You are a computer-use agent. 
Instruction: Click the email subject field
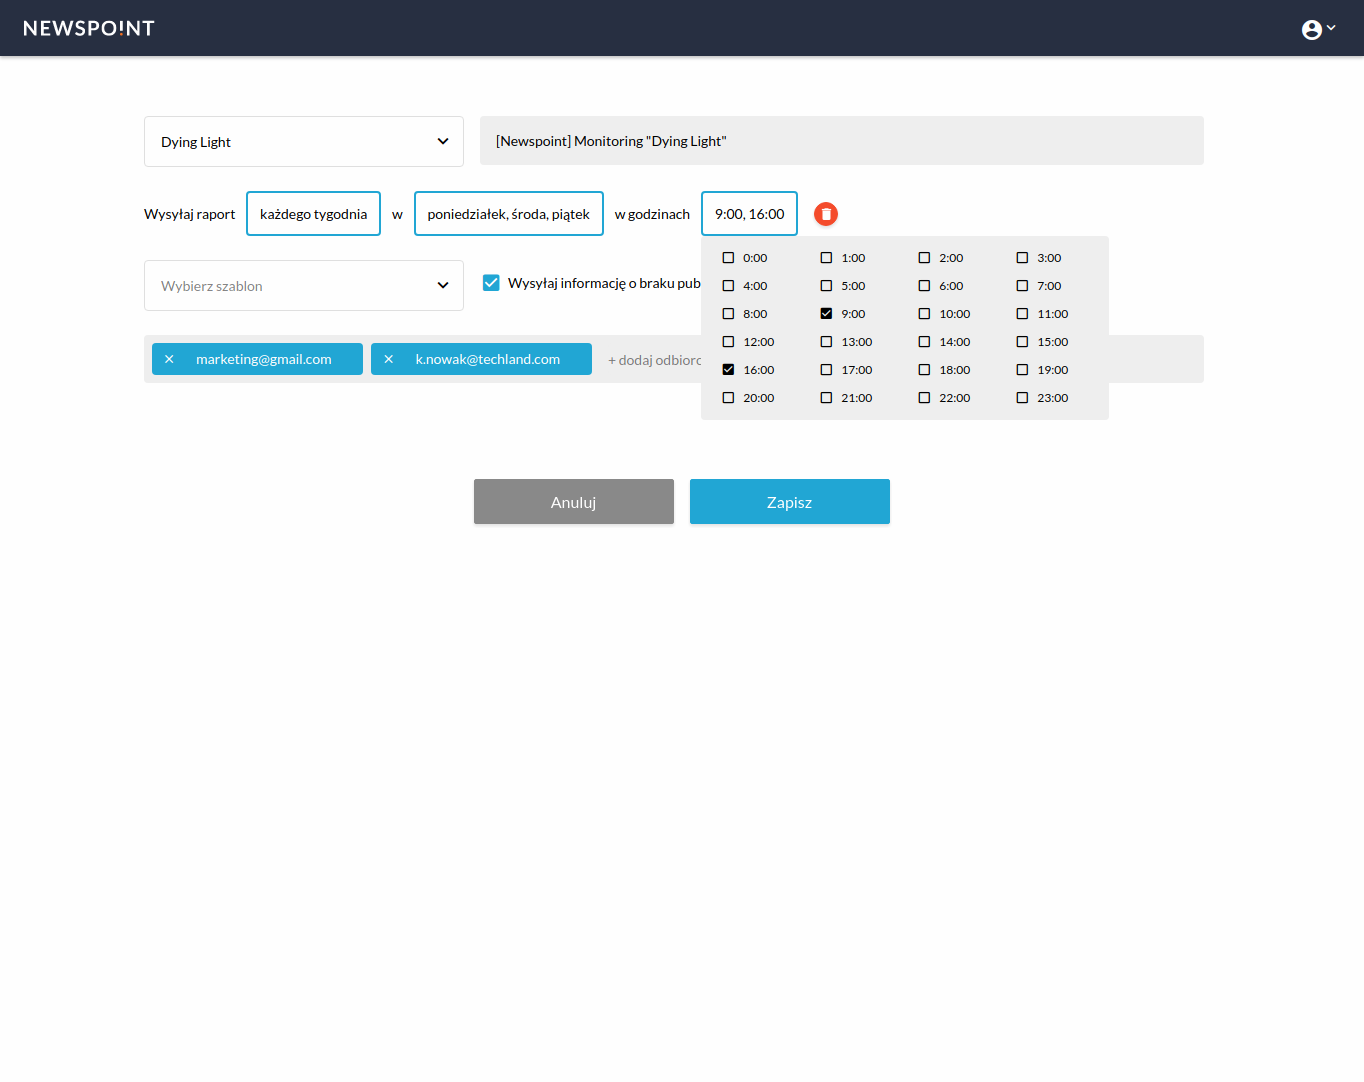click(841, 141)
